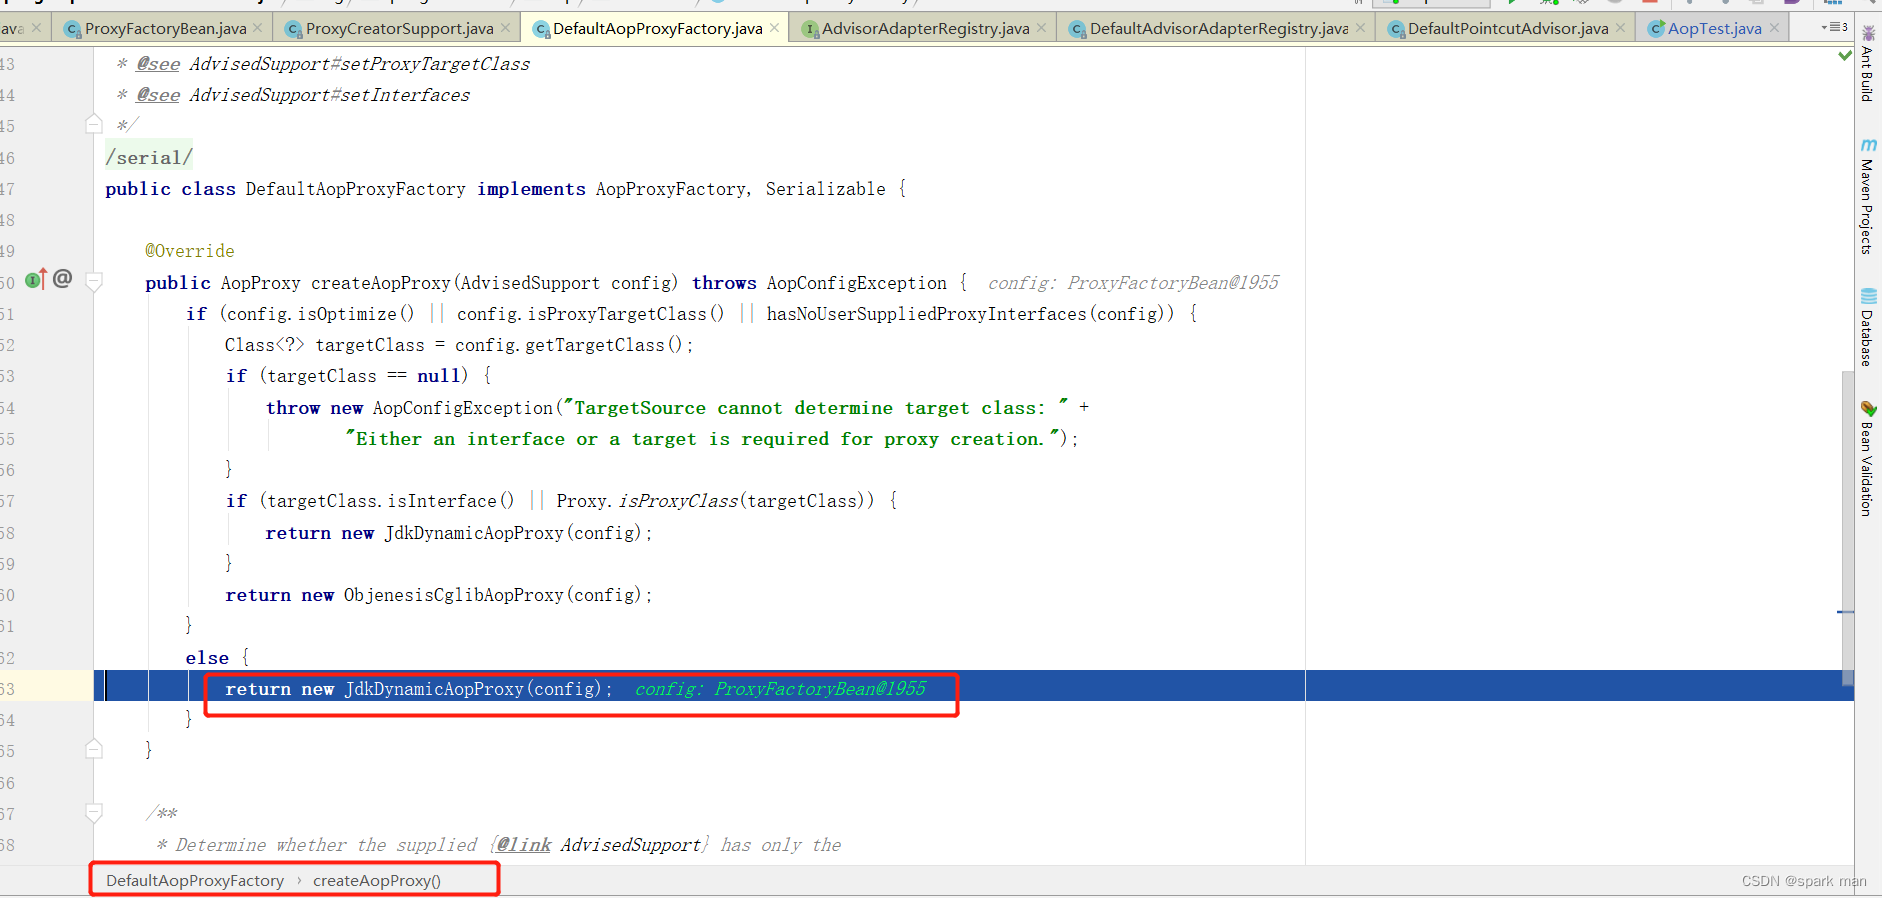The width and height of the screenshot is (1882, 898).
Task: Click the AopConfigException in the throws clause
Action: (x=857, y=283)
